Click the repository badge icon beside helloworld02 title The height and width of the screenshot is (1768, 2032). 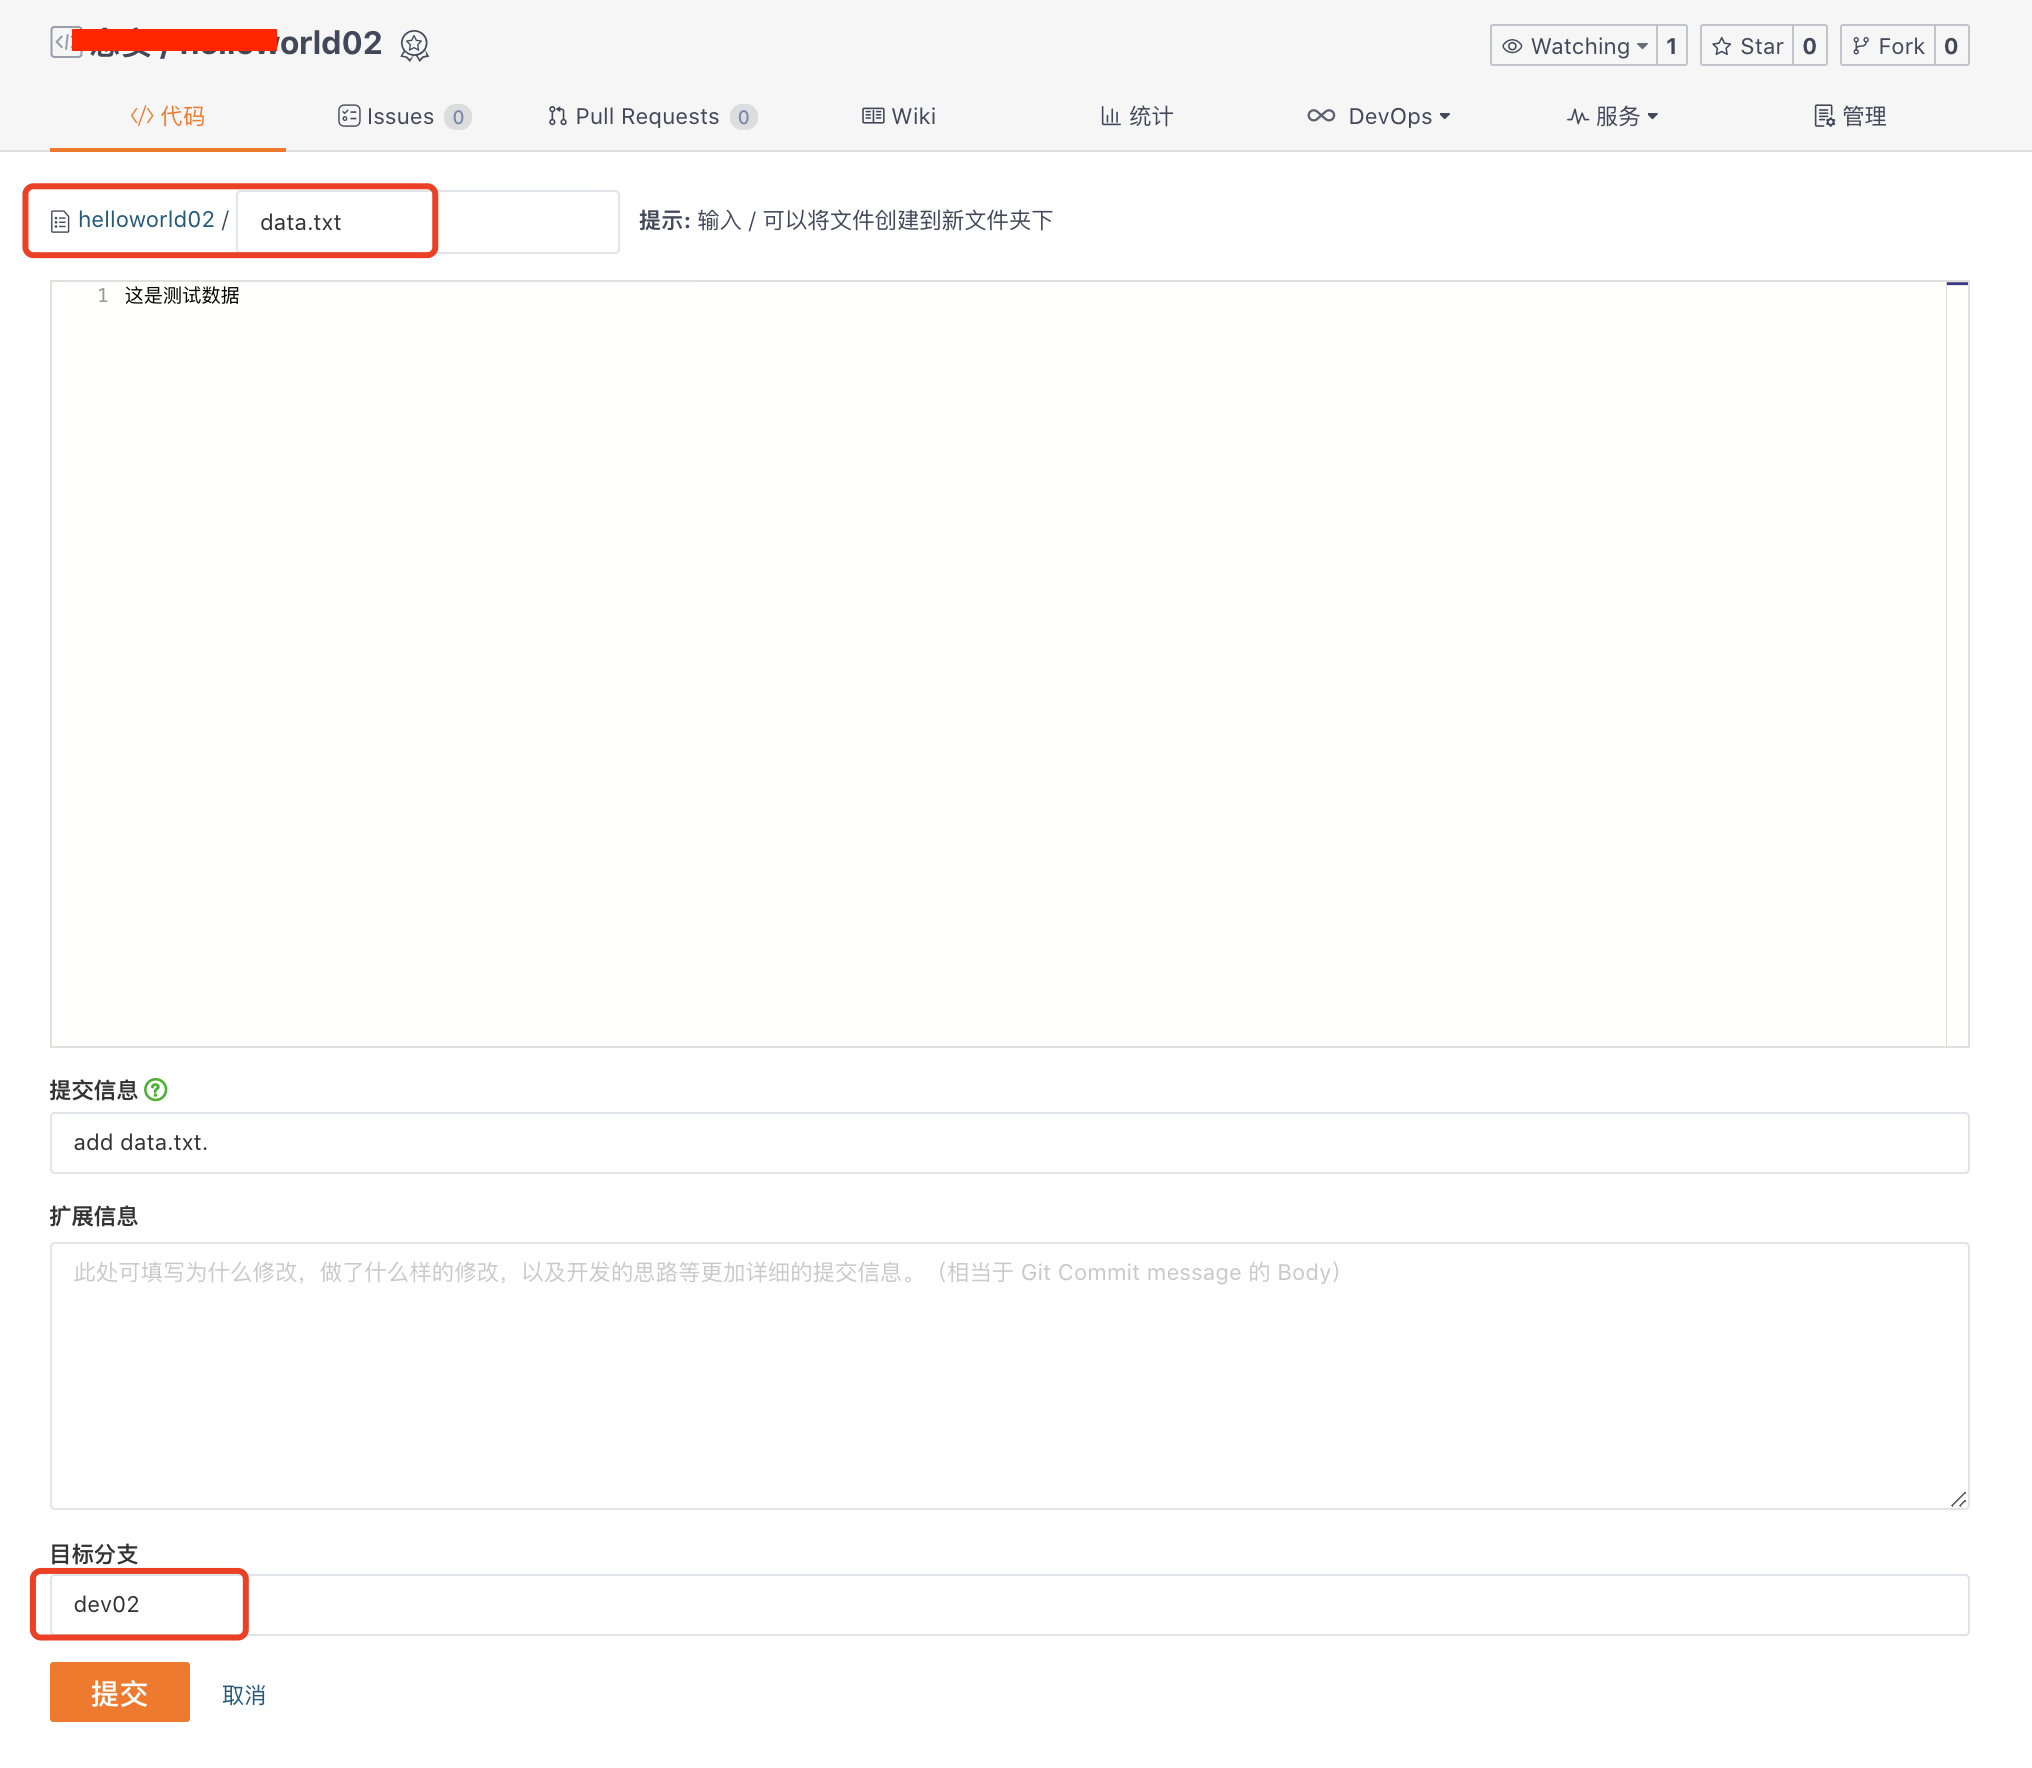(414, 46)
